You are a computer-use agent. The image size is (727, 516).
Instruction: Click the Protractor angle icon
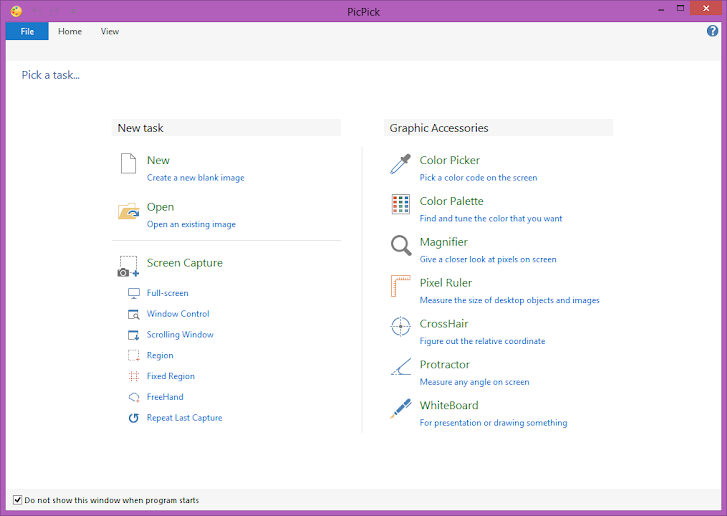401,366
